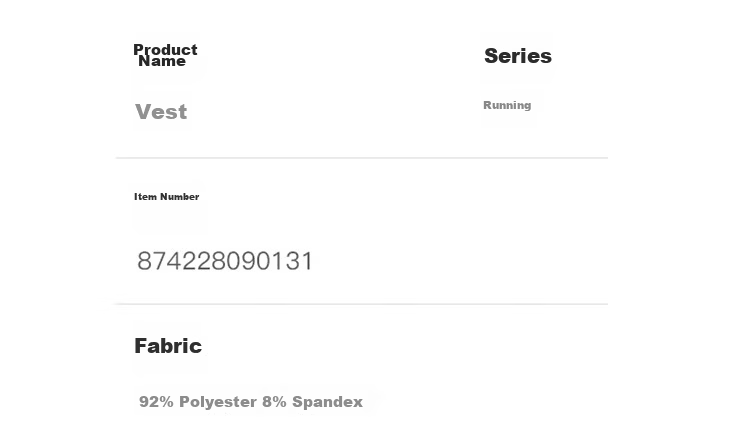Select the Vest product name value
Screen dimensions: 750x426
161,112
